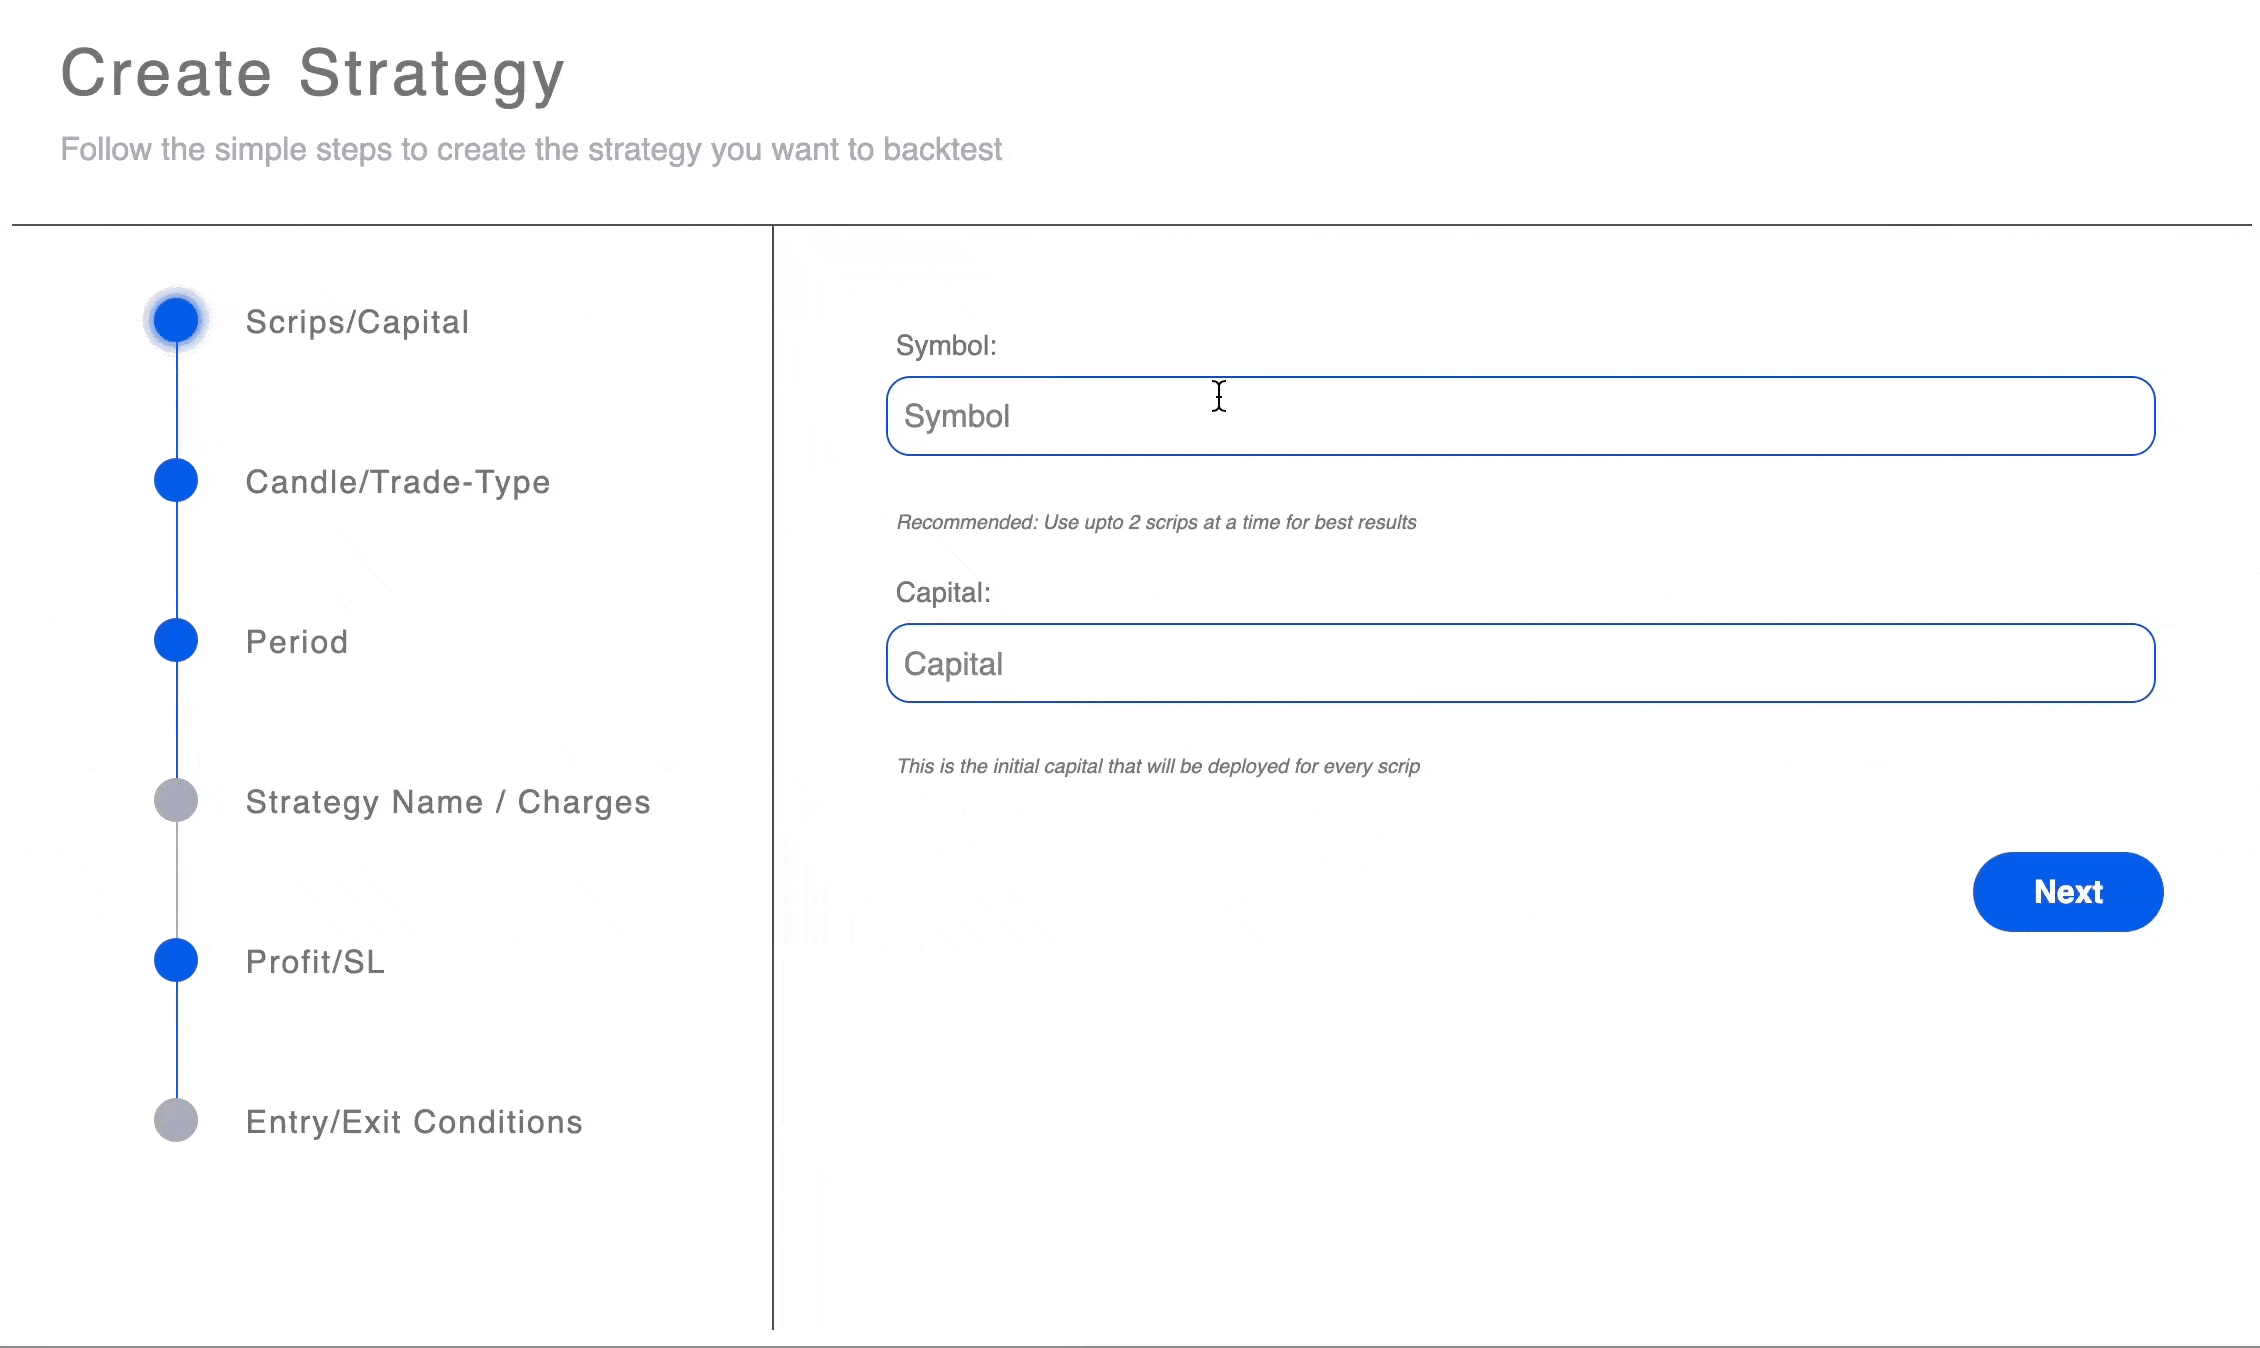Screen dimensions: 2260x1348
Task: Click the Profit/SL step circle
Action: [x=176, y=960]
